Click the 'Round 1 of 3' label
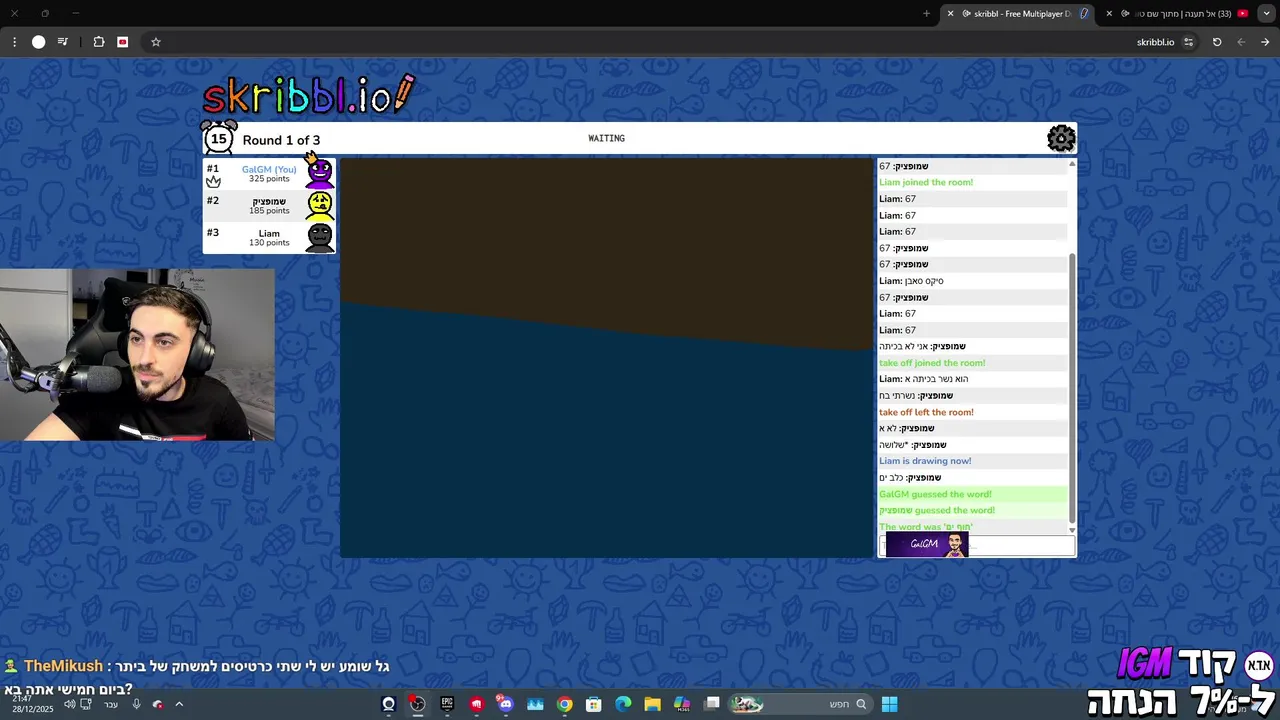1280x720 pixels. pyautogui.click(x=281, y=140)
